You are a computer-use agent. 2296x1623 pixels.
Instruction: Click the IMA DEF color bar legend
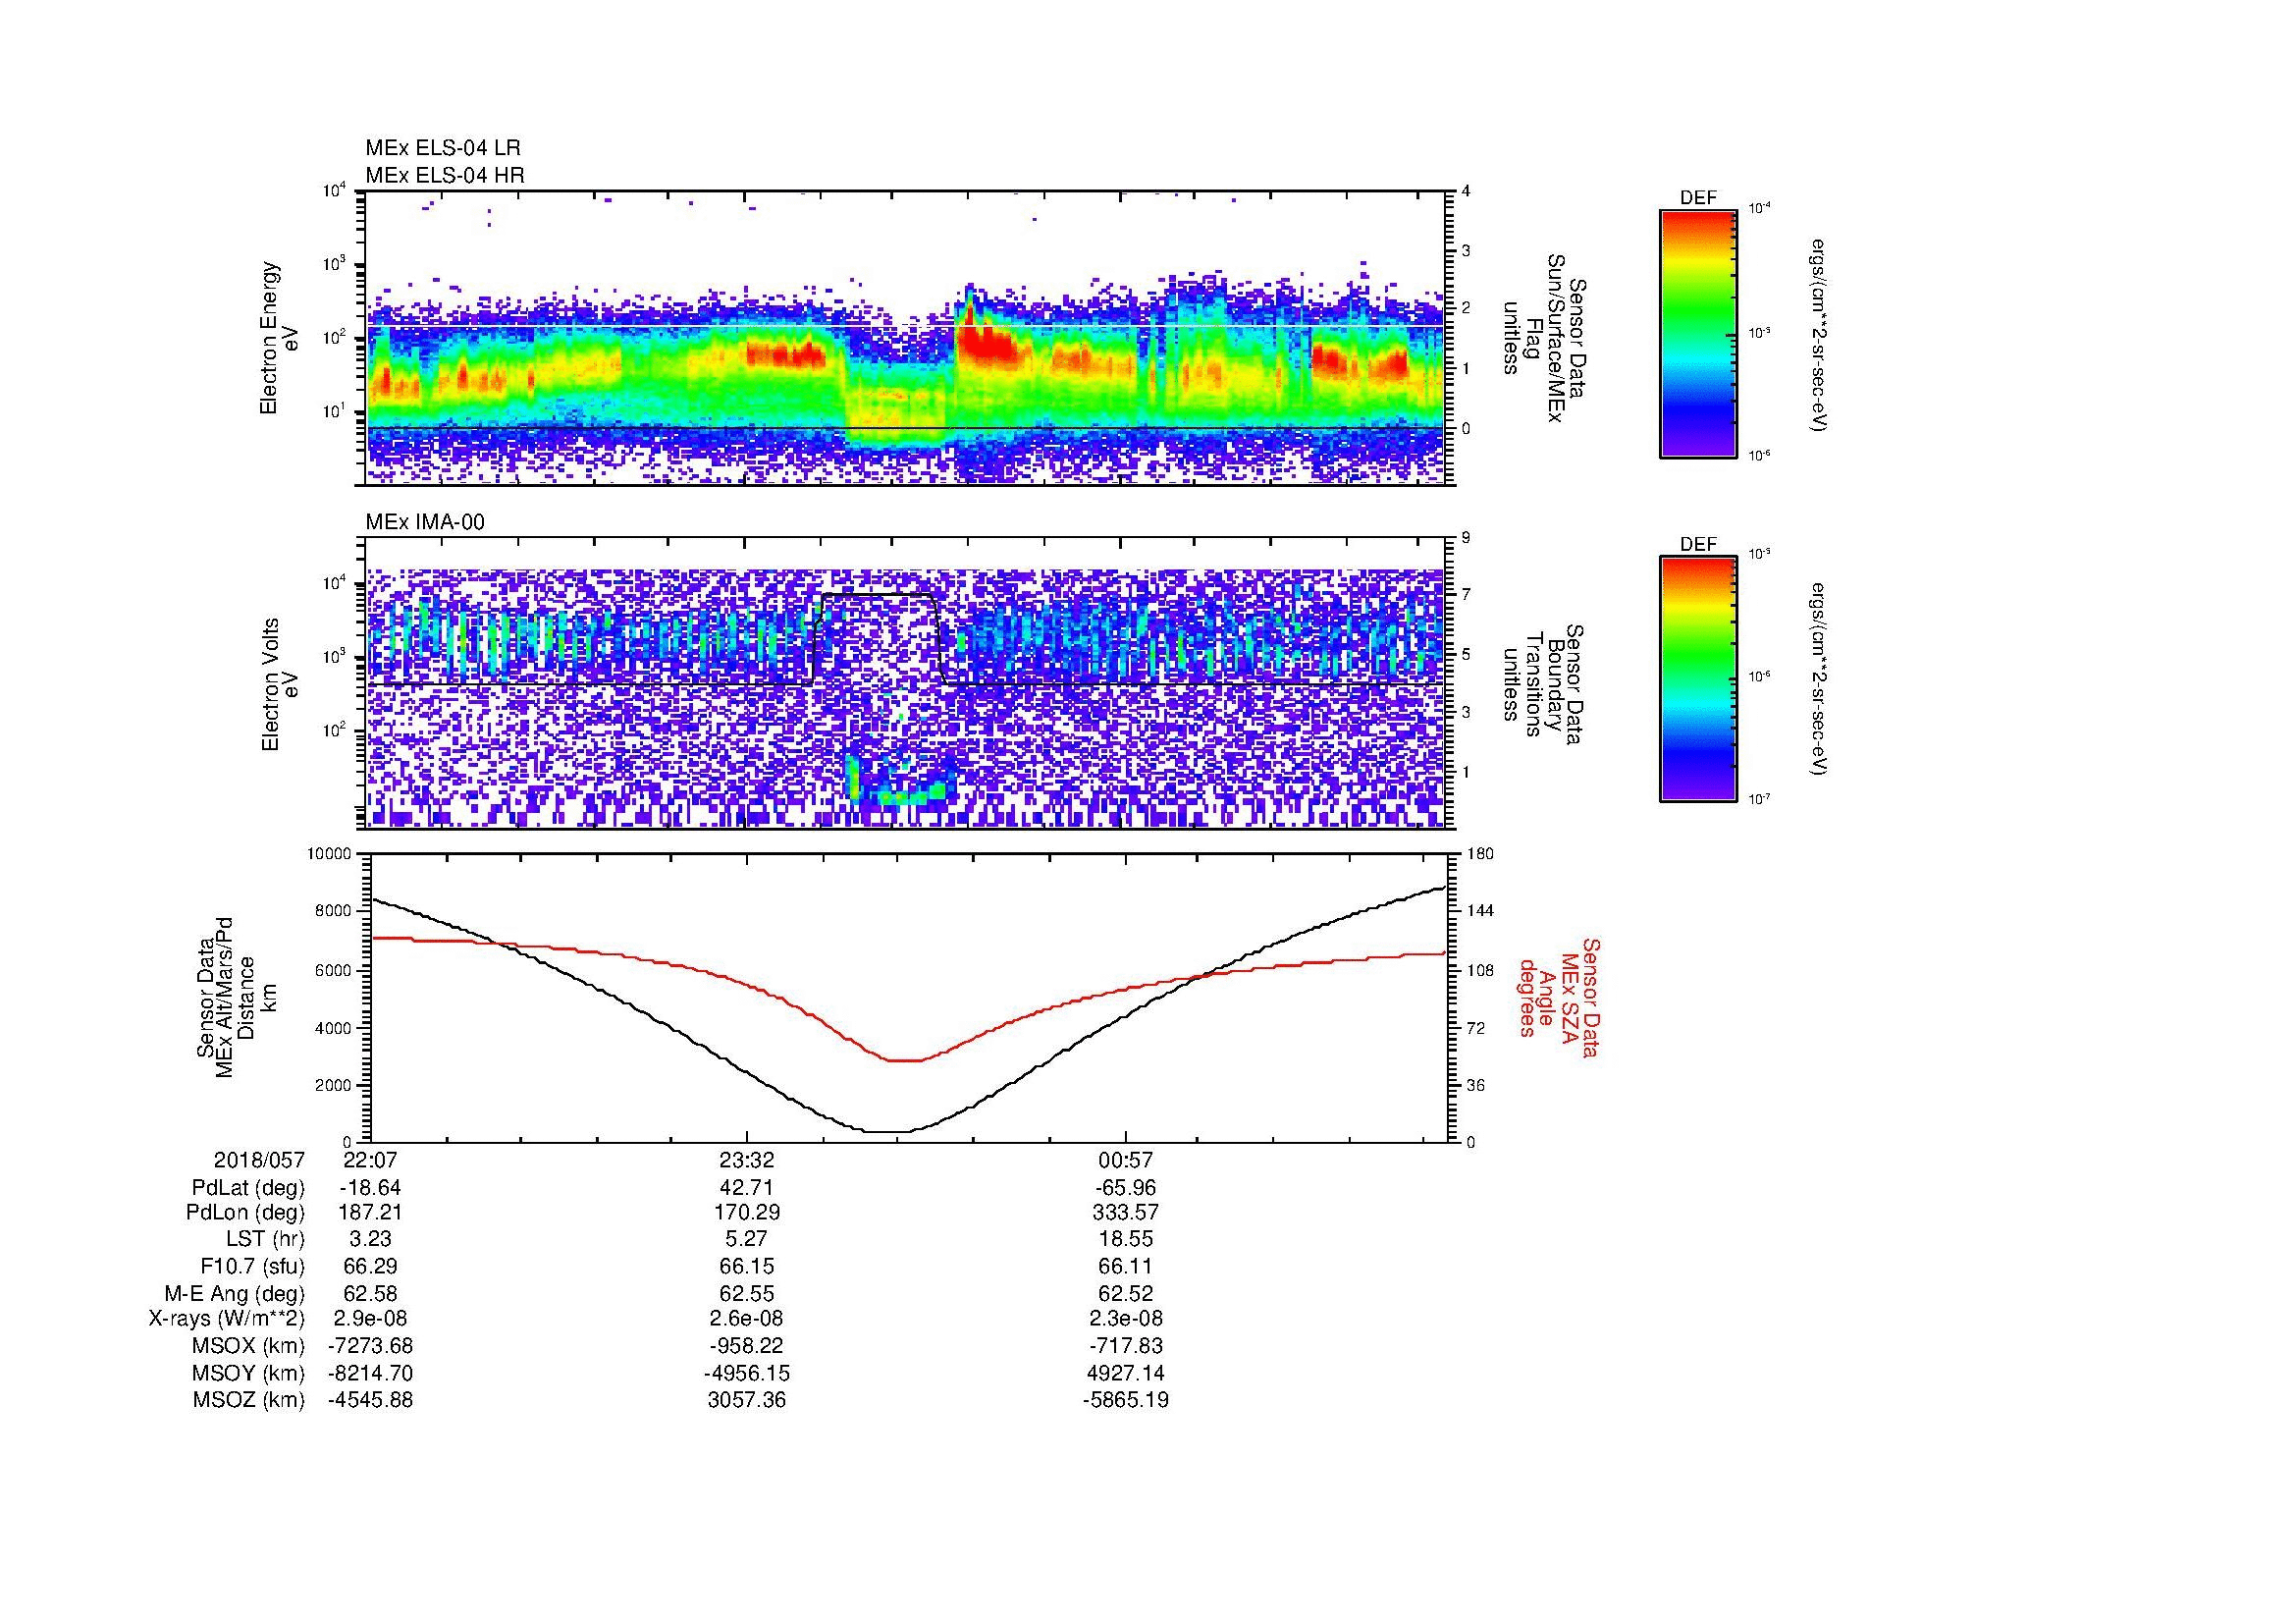coord(1697,679)
